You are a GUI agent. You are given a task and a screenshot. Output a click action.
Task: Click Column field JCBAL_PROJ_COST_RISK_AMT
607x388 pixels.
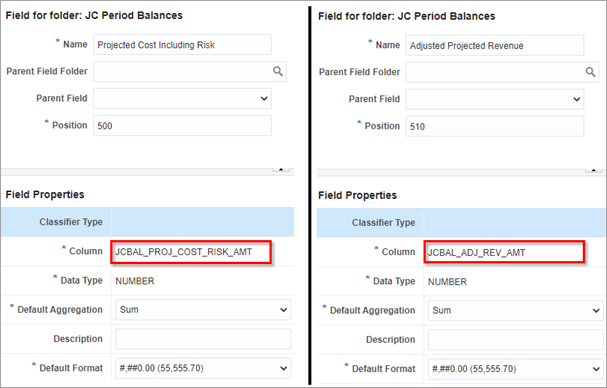tap(191, 252)
